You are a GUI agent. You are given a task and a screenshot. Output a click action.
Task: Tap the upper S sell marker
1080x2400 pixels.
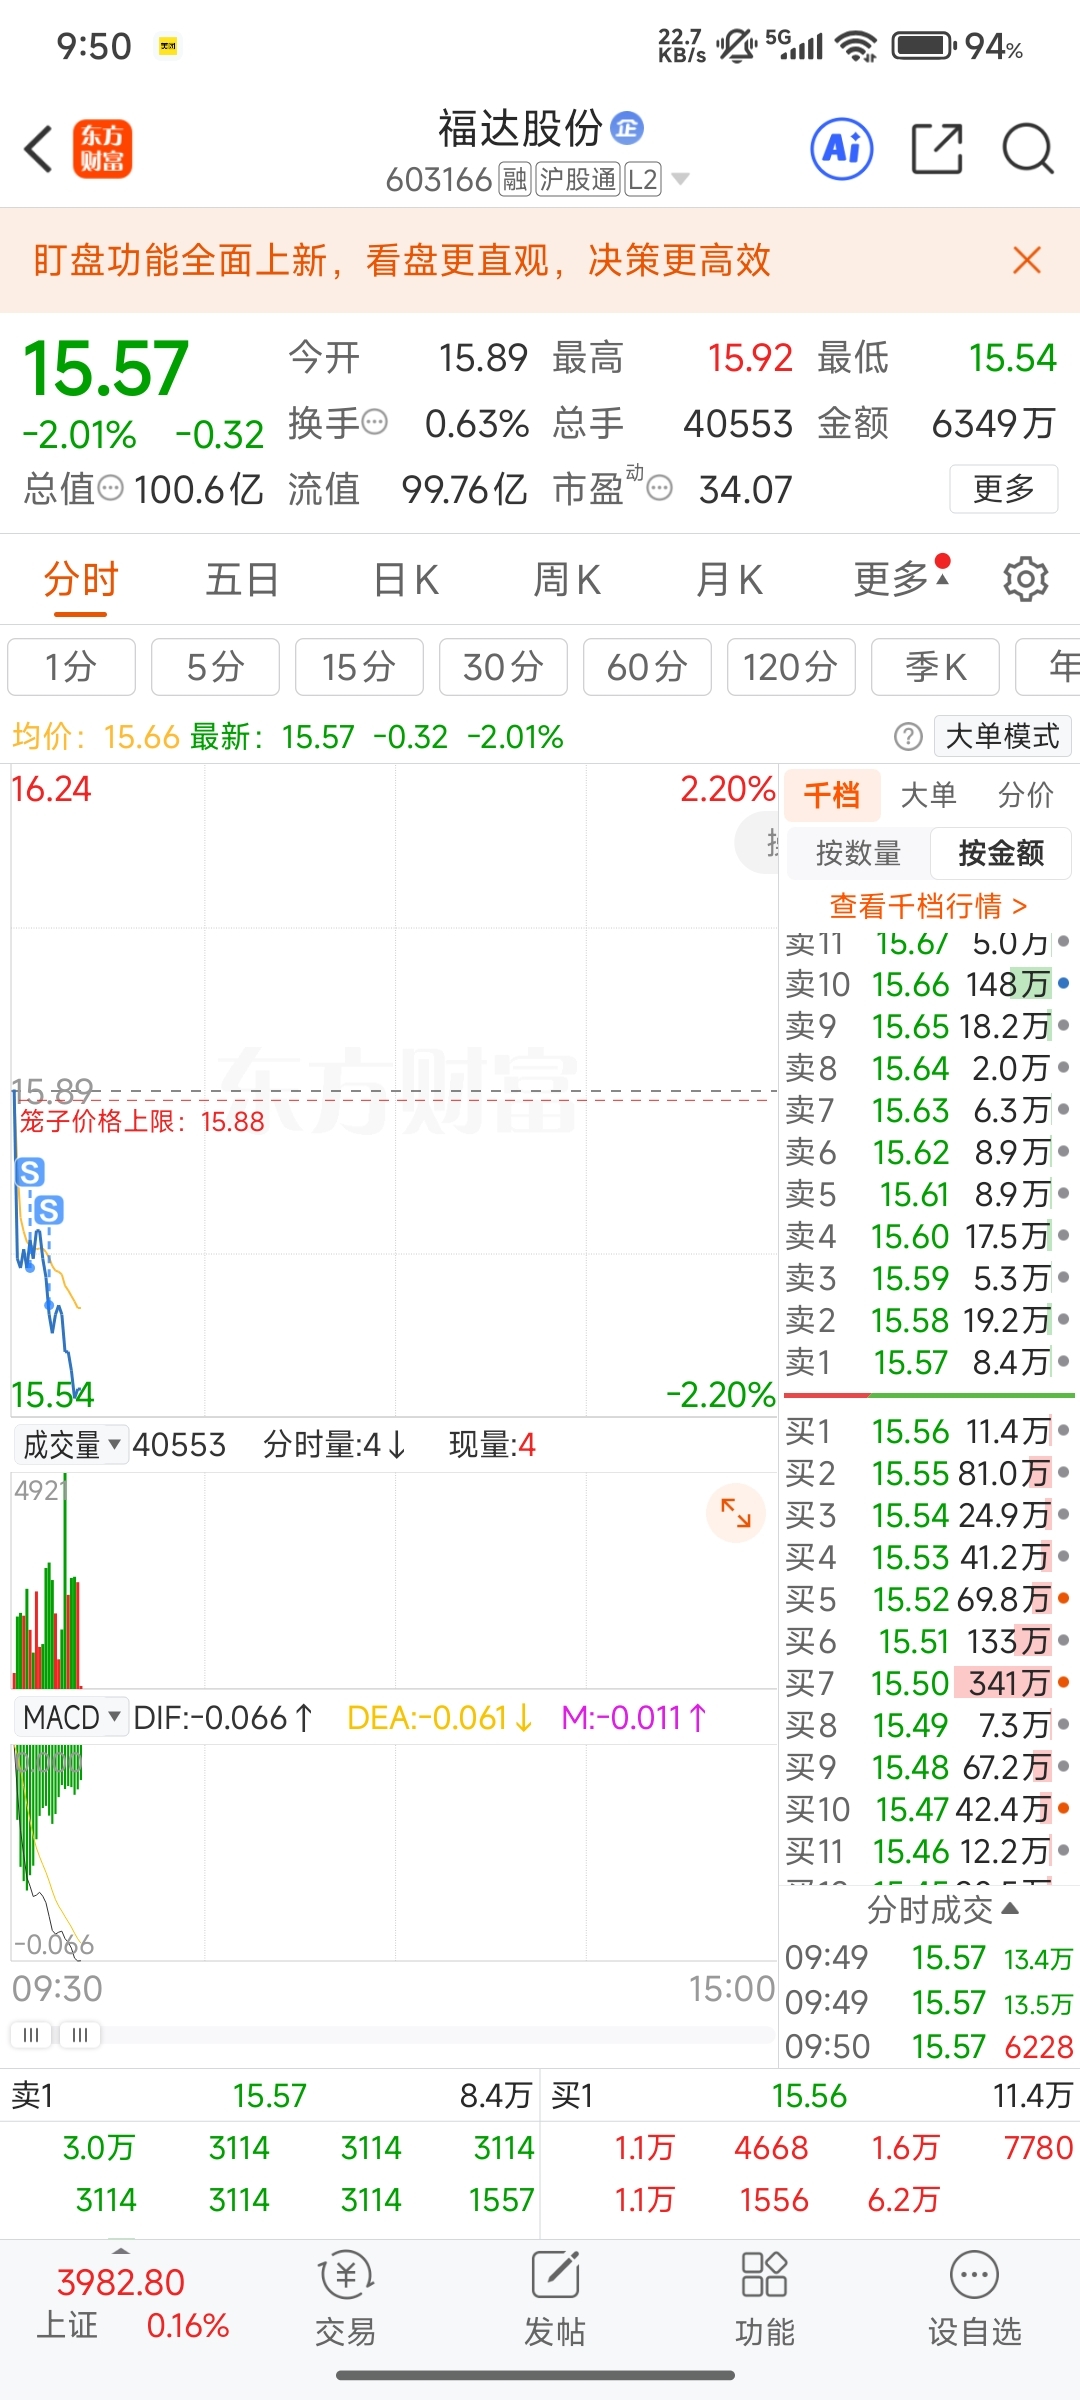(x=30, y=1172)
